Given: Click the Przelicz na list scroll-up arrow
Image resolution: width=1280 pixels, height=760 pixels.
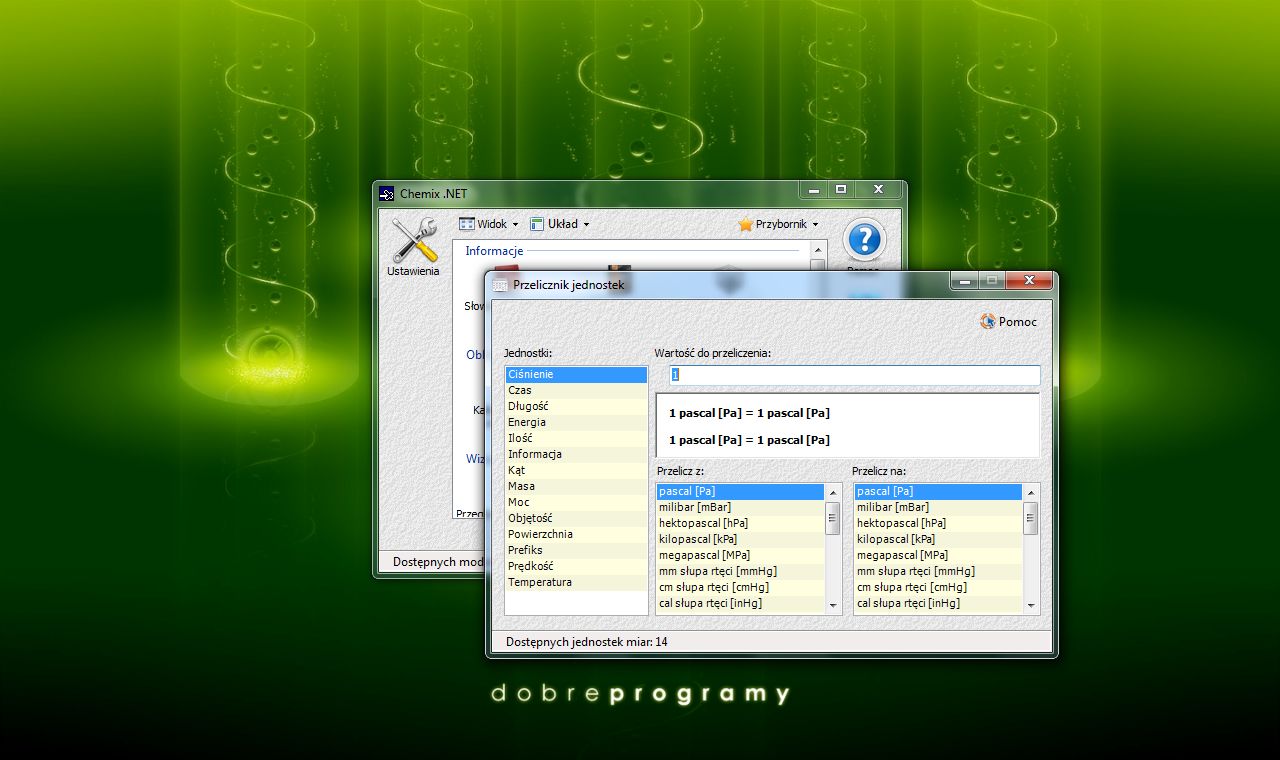Looking at the screenshot, I should tap(1031, 492).
